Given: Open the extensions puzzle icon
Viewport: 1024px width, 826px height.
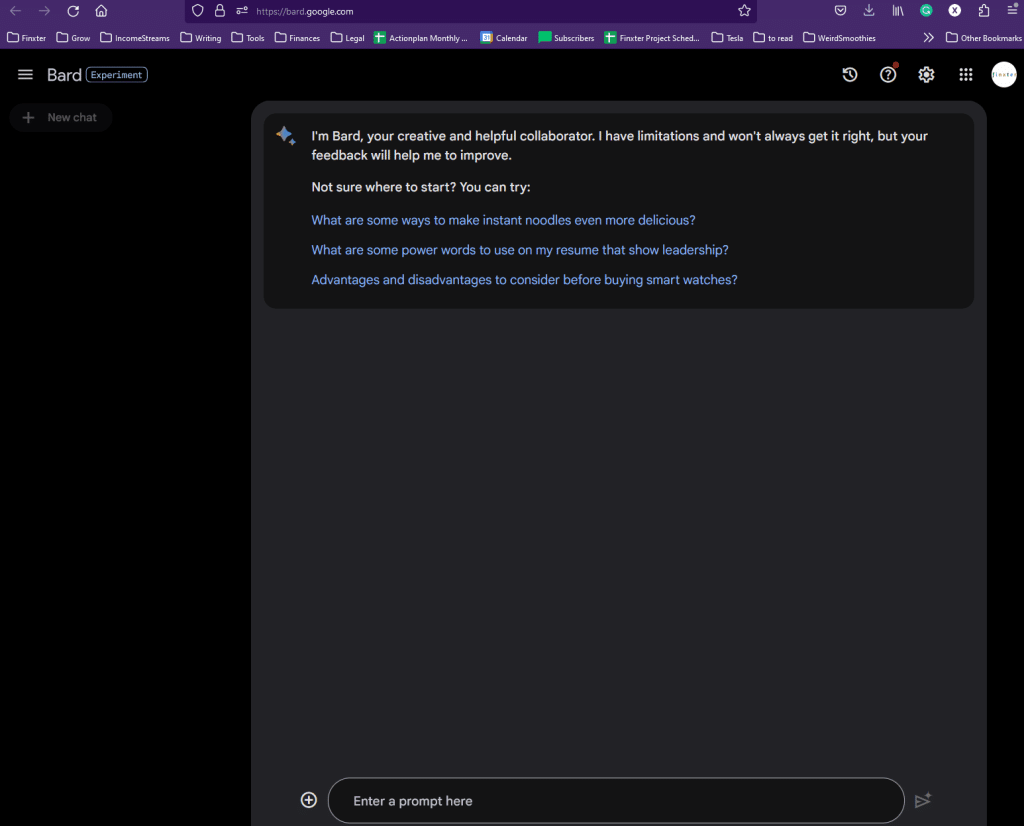Looking at the screenshot, I should pos(984,10).
